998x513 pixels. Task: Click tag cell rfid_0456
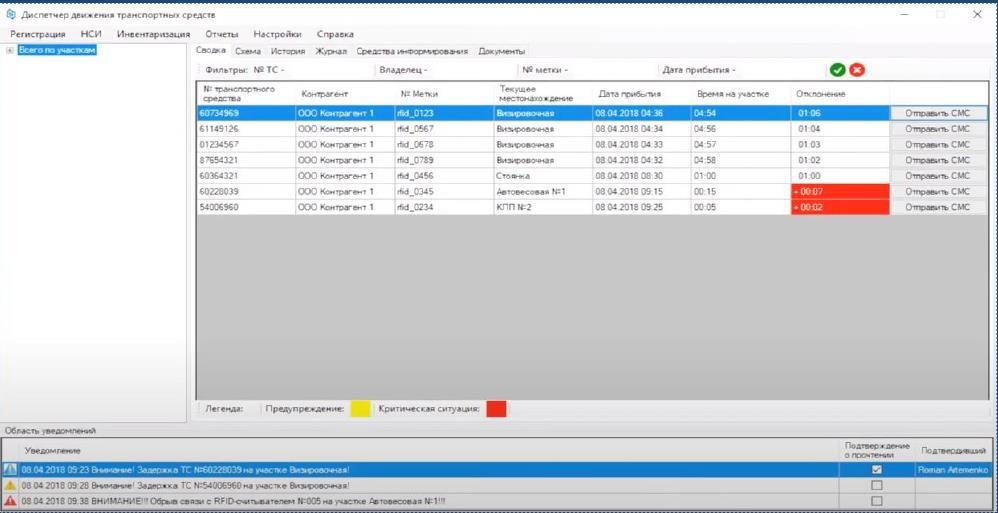444,176
